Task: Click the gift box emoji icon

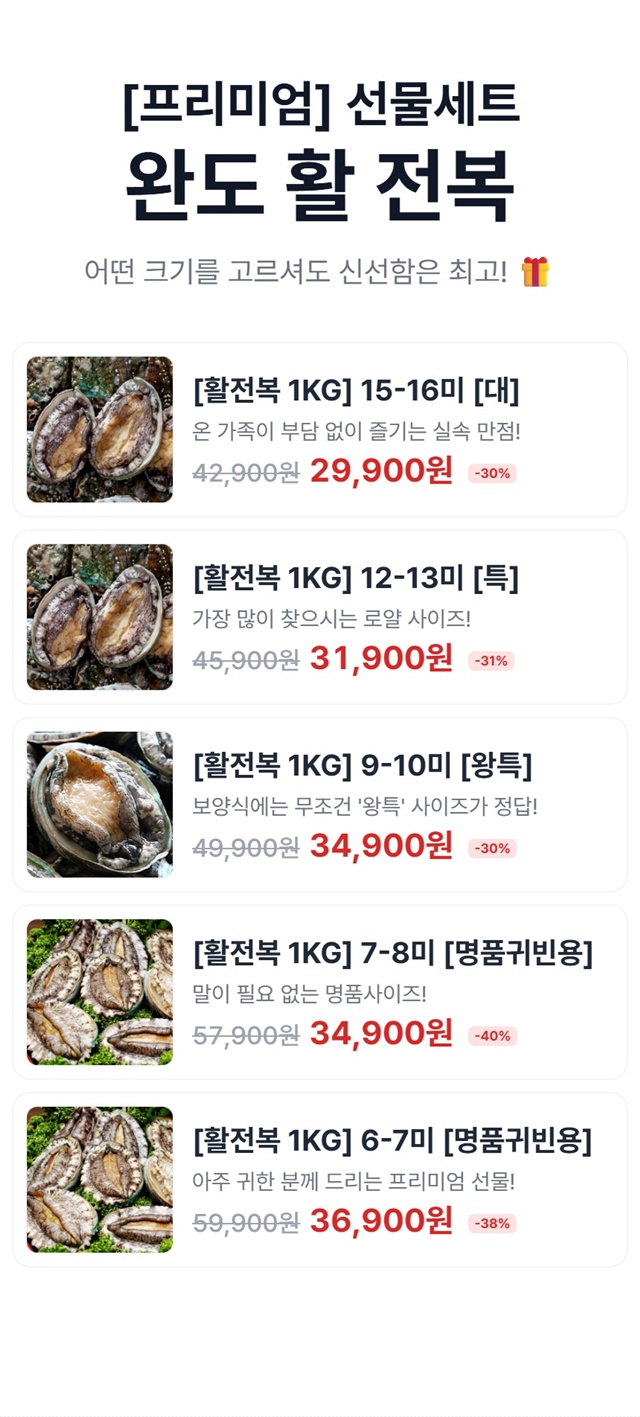Action: tap(535, 271)
